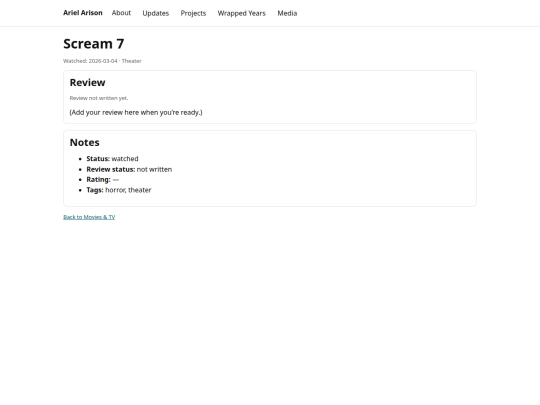Select the 'Status: watched' list item
This screenshot has height=405, width=540.
click(x=112, y=159)
